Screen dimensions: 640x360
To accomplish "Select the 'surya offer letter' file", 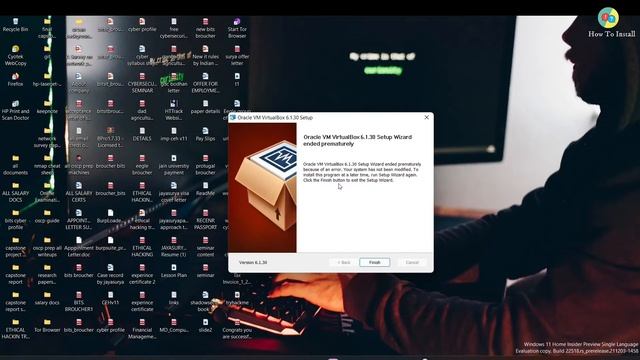I will point(237,56).
